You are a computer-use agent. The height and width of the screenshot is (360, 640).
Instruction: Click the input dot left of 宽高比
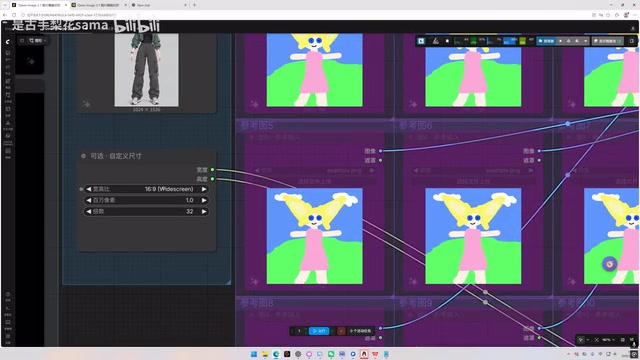click(x=81, y=189)
